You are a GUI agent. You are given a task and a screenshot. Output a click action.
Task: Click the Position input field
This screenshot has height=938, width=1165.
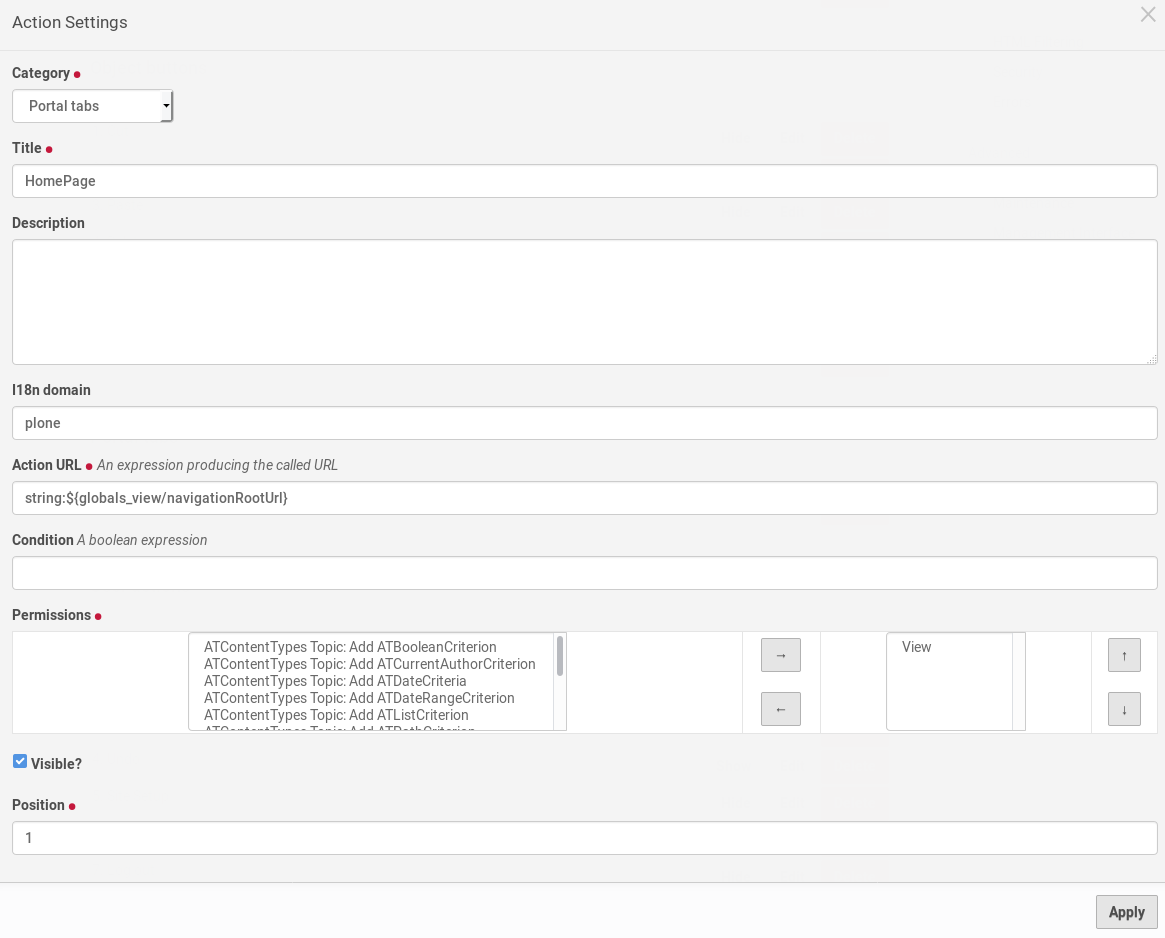coord(584,838)
